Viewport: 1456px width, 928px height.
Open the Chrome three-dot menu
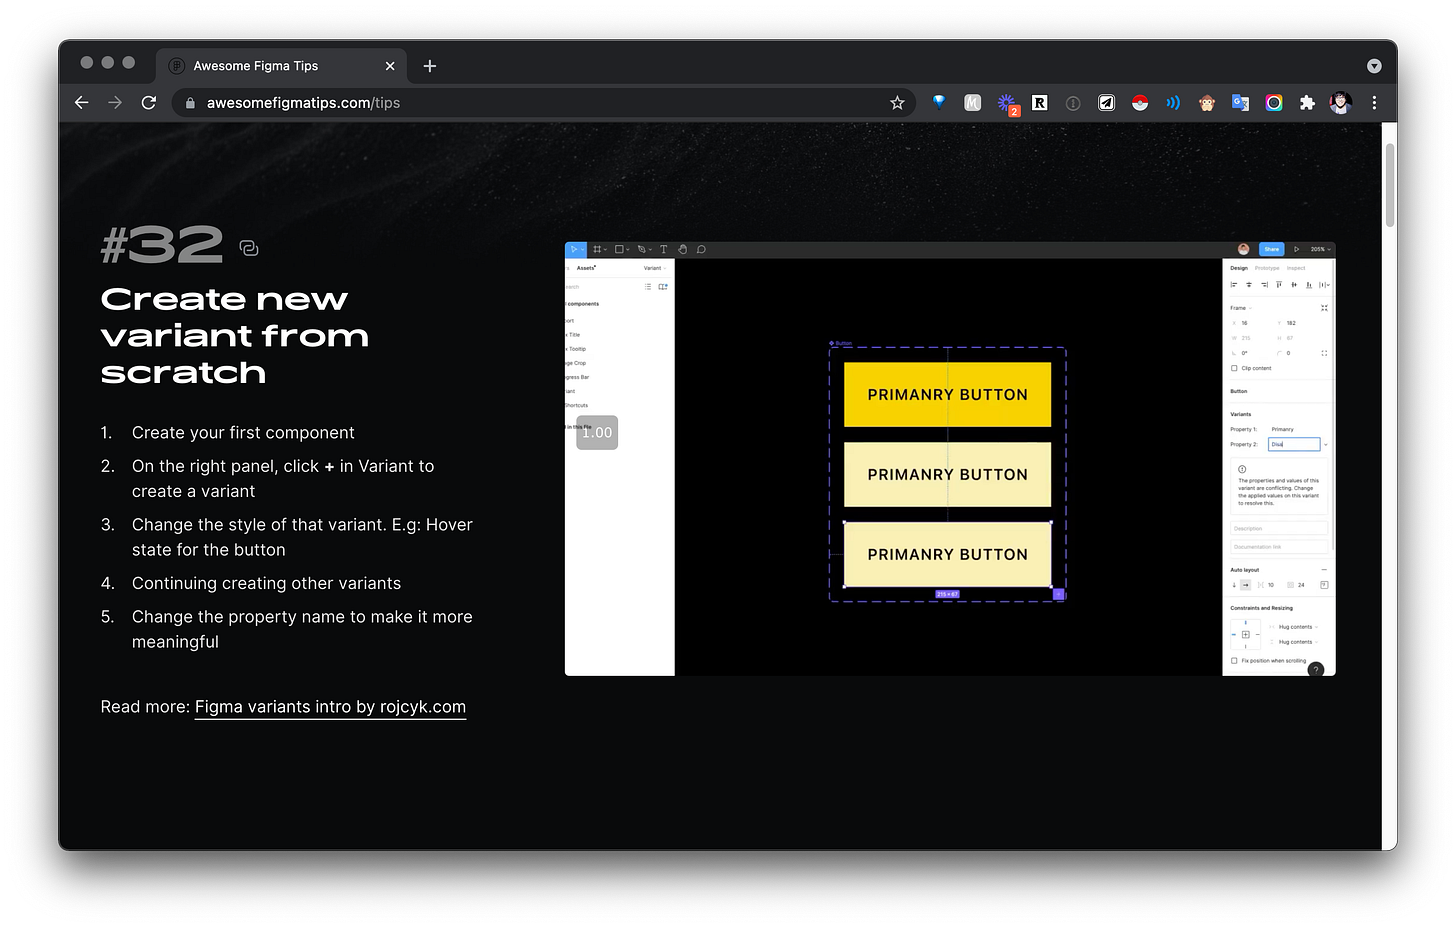tap(1374, 103)
